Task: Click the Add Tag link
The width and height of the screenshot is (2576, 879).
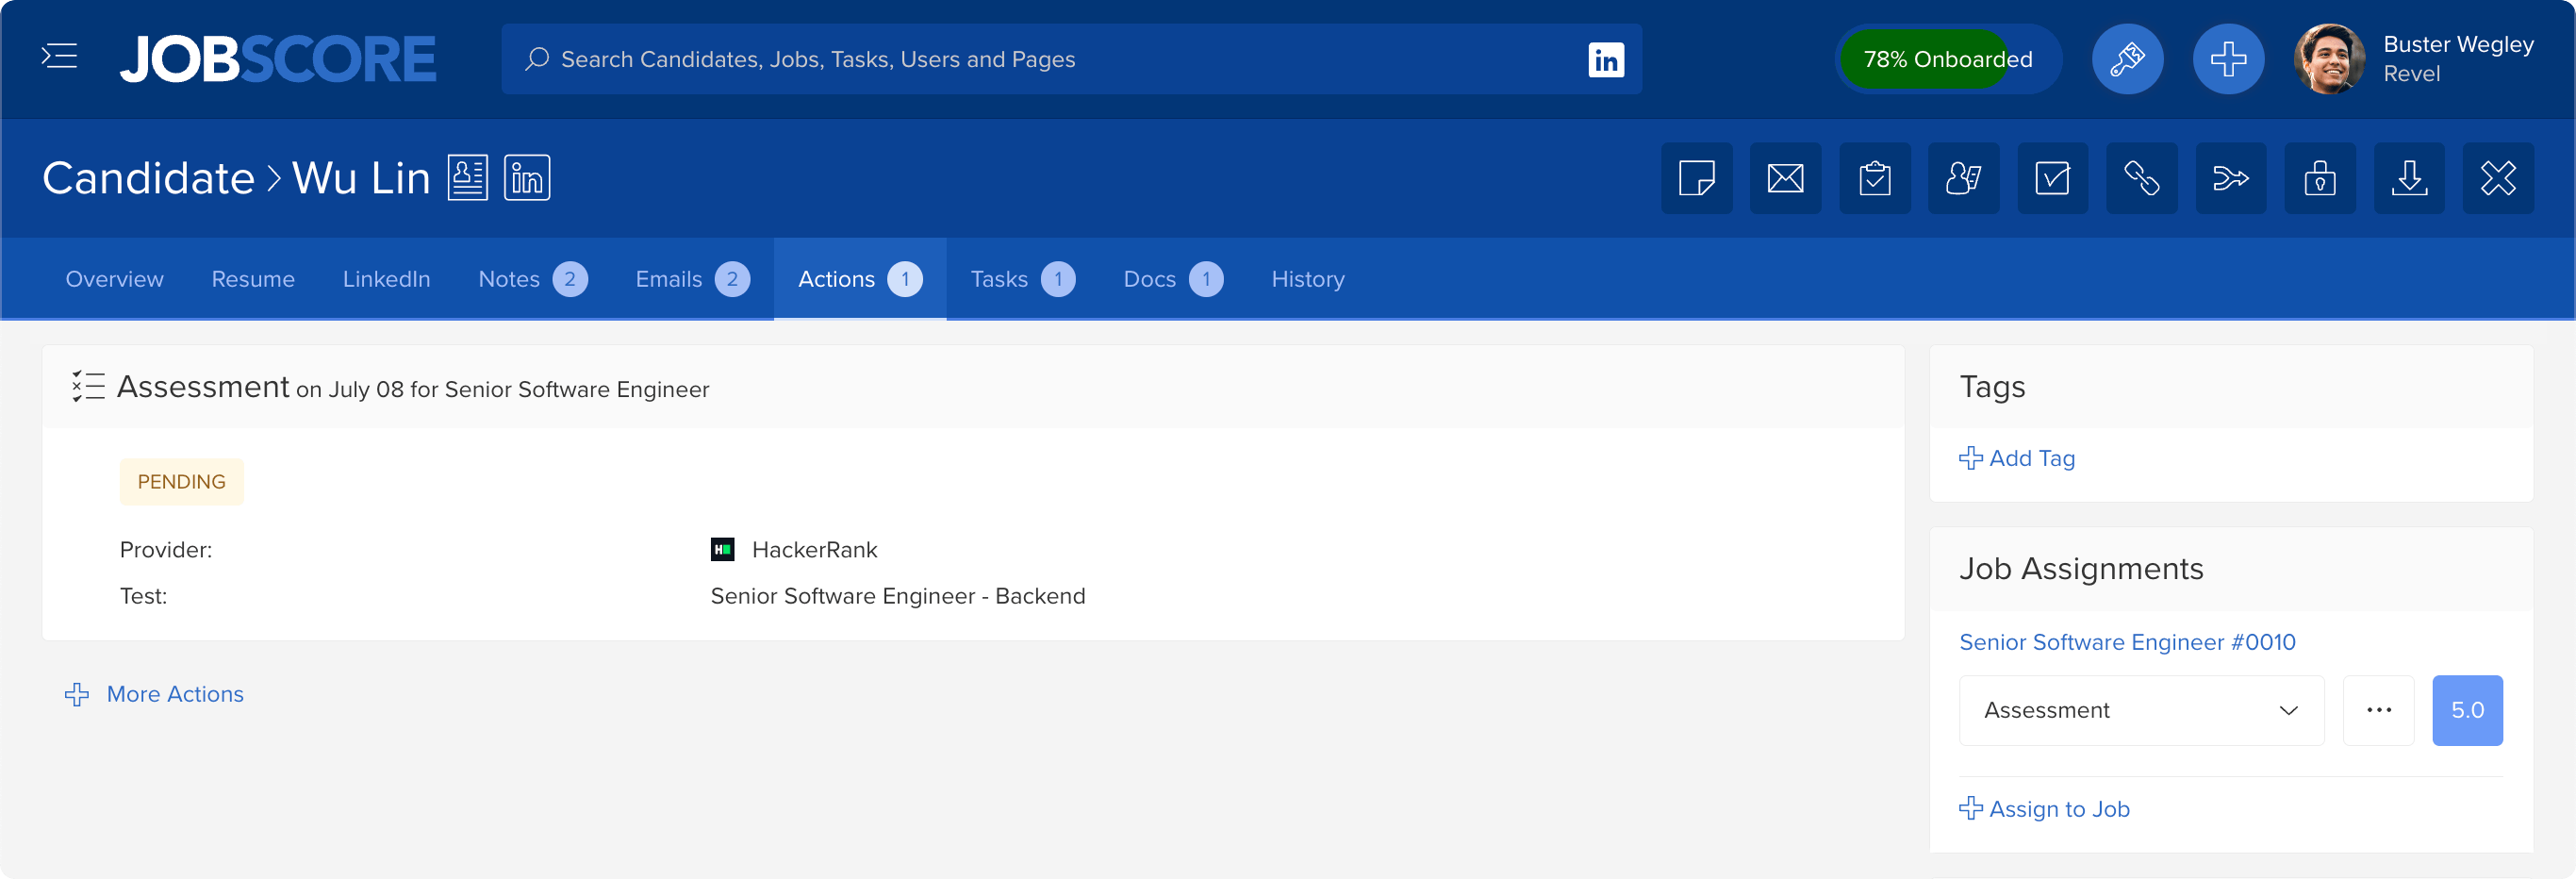Action: coord(2016,458)
